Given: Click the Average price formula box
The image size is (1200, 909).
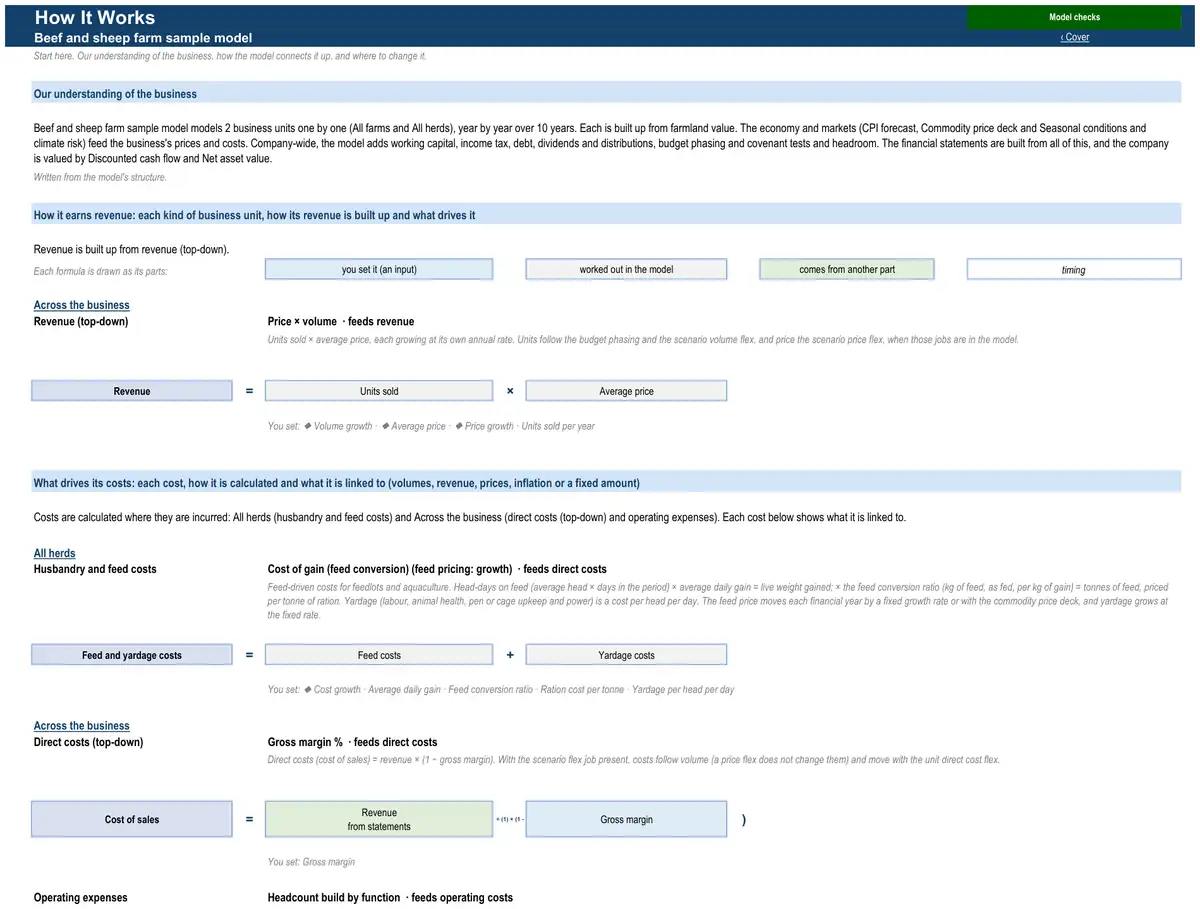Looking at the screenshot, I should coord(626,391).
